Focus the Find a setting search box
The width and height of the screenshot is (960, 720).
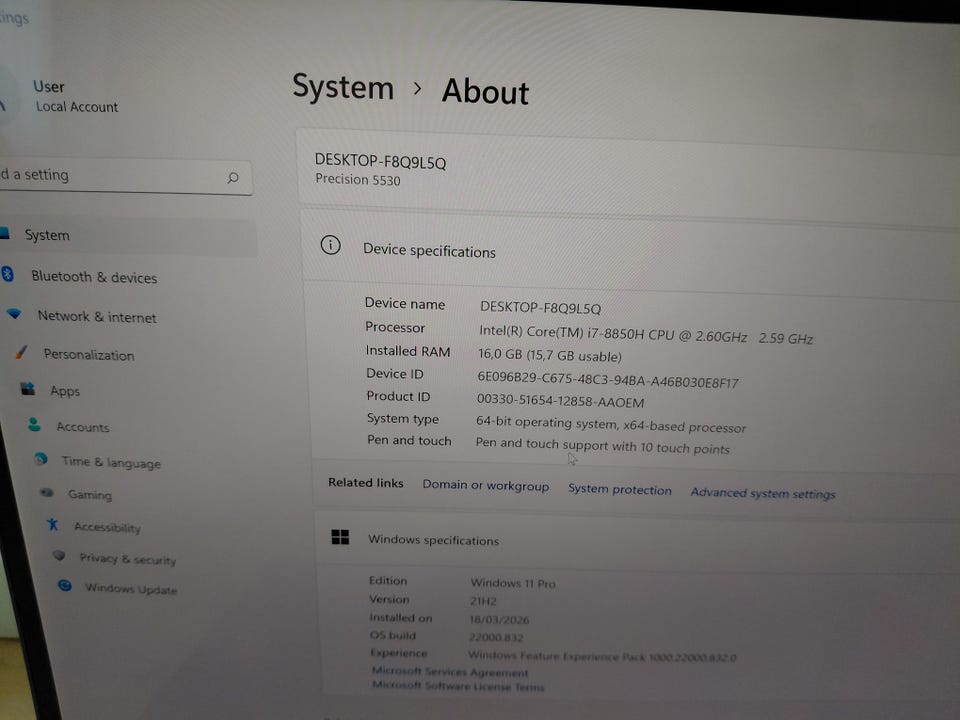pyautogui.click(x=126, y=176)
